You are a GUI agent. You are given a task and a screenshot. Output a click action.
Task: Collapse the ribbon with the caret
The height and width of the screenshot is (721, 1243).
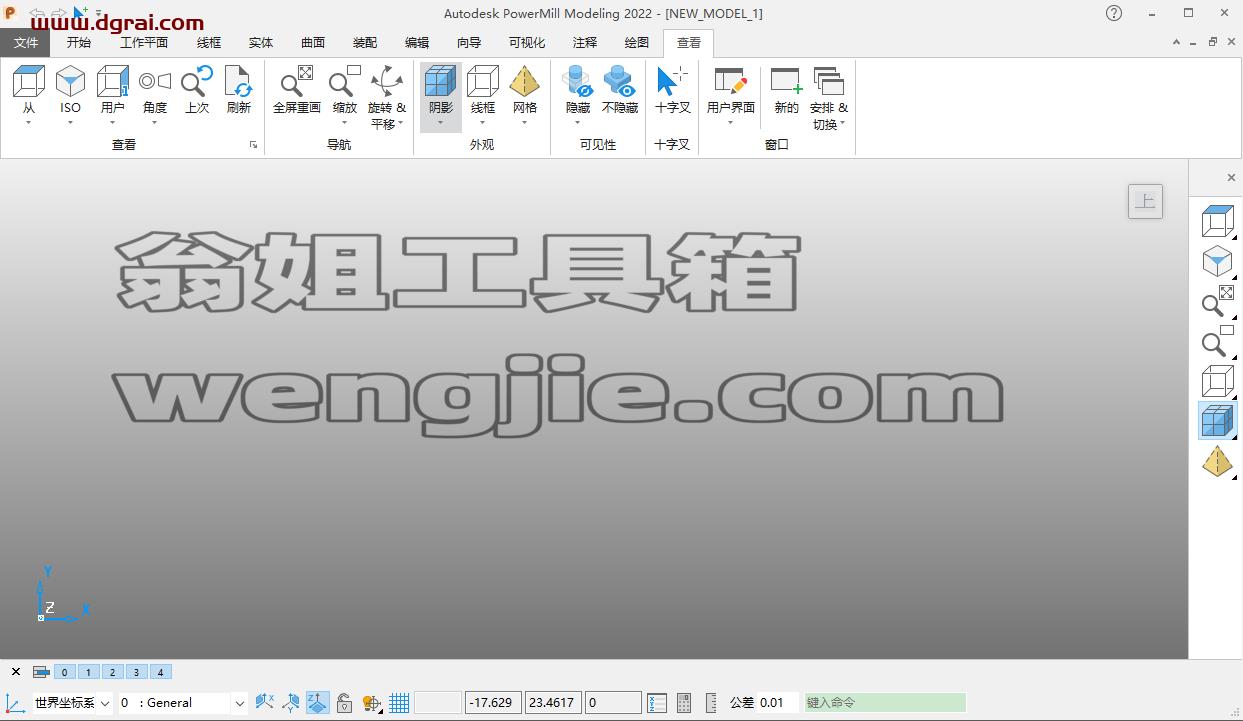[x=1176, y=42]
